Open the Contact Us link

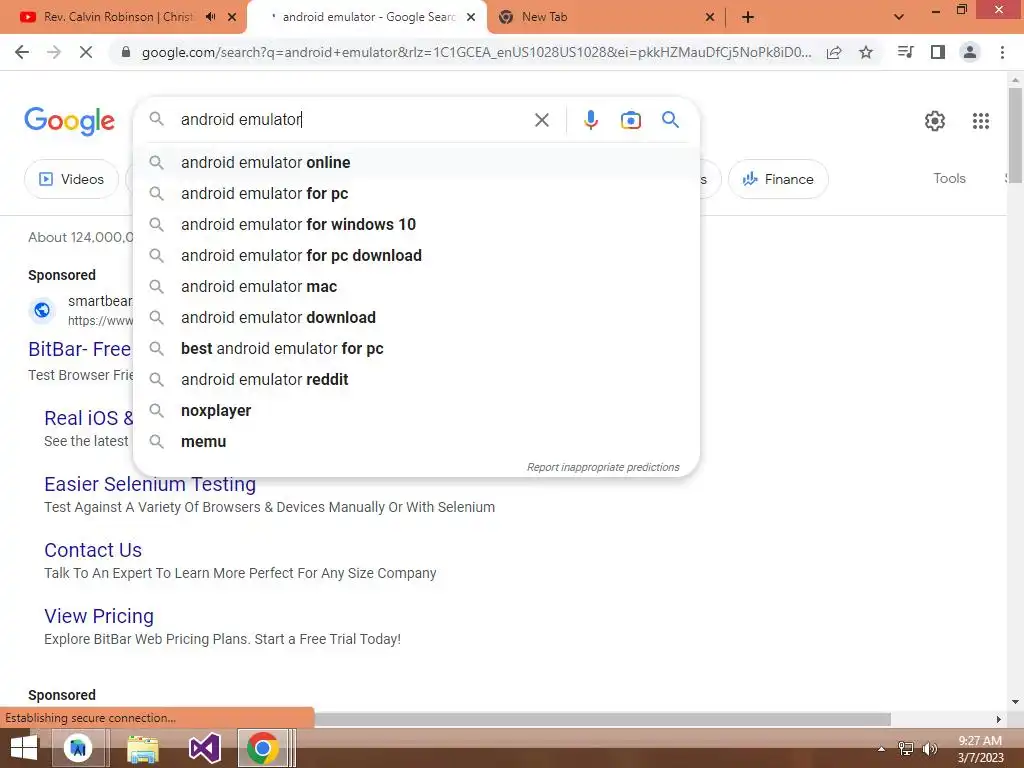point(93,550)
